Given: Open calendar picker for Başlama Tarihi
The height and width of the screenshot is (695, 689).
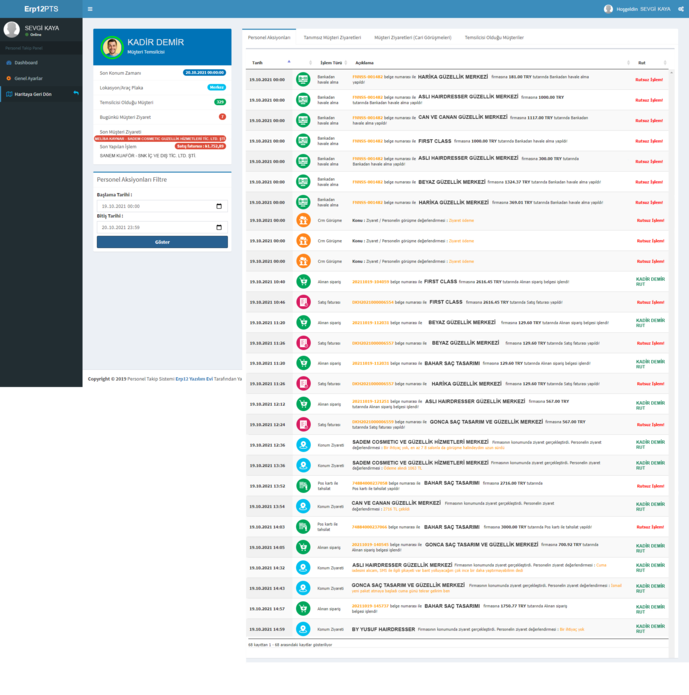Looking at the screenshot, I should coord(219,206).
